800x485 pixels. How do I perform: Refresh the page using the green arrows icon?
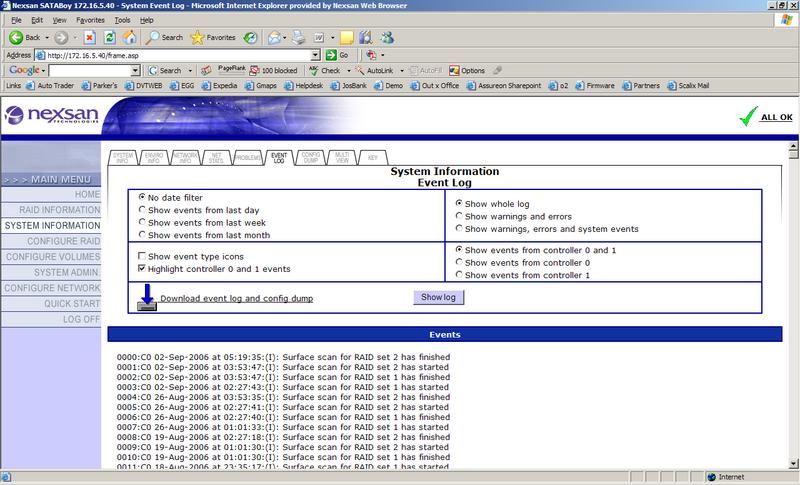110,37
